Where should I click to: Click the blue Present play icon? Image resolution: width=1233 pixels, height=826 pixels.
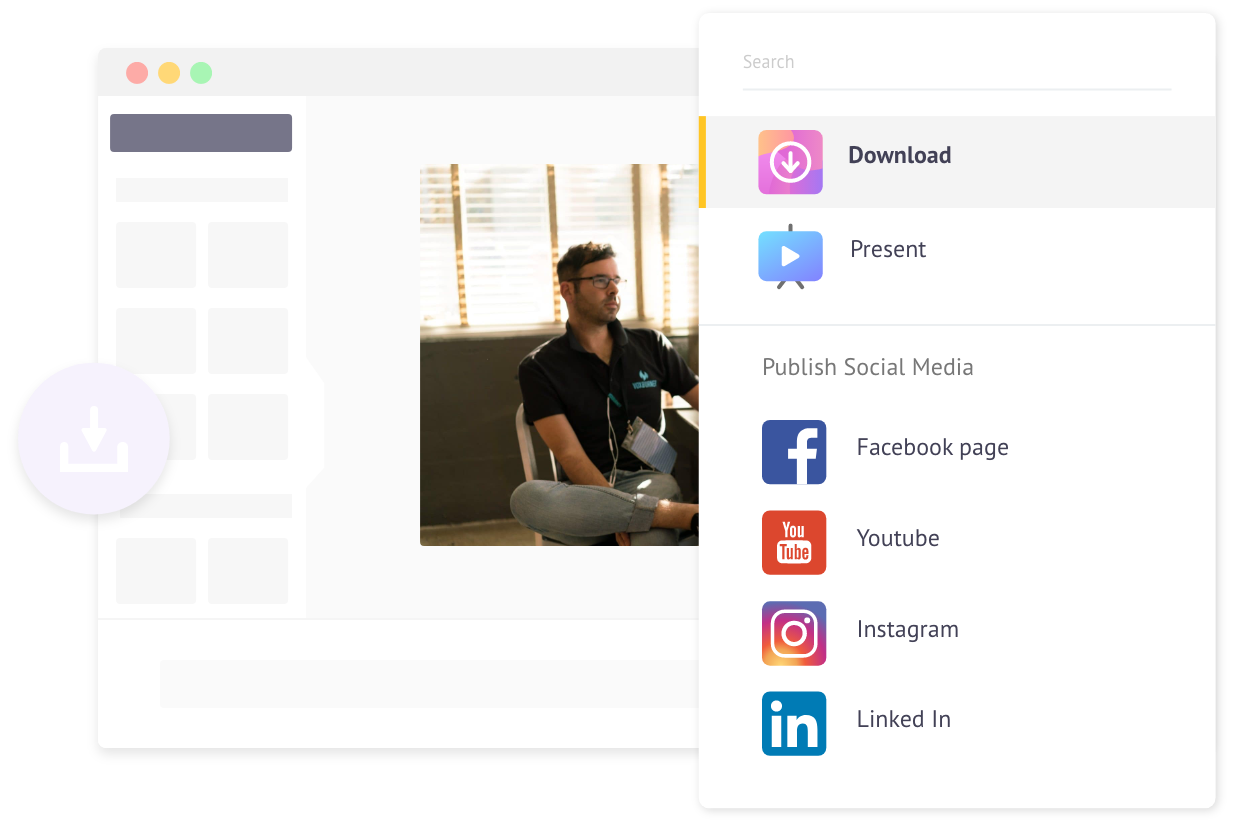[x=790, y=256]
